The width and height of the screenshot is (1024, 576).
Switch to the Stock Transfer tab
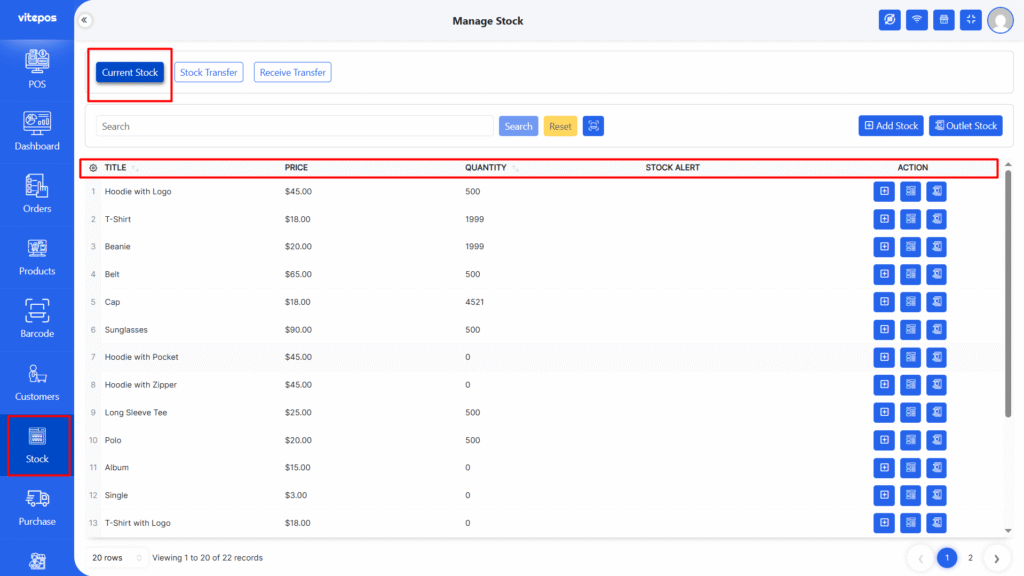(x=208, y=72)
